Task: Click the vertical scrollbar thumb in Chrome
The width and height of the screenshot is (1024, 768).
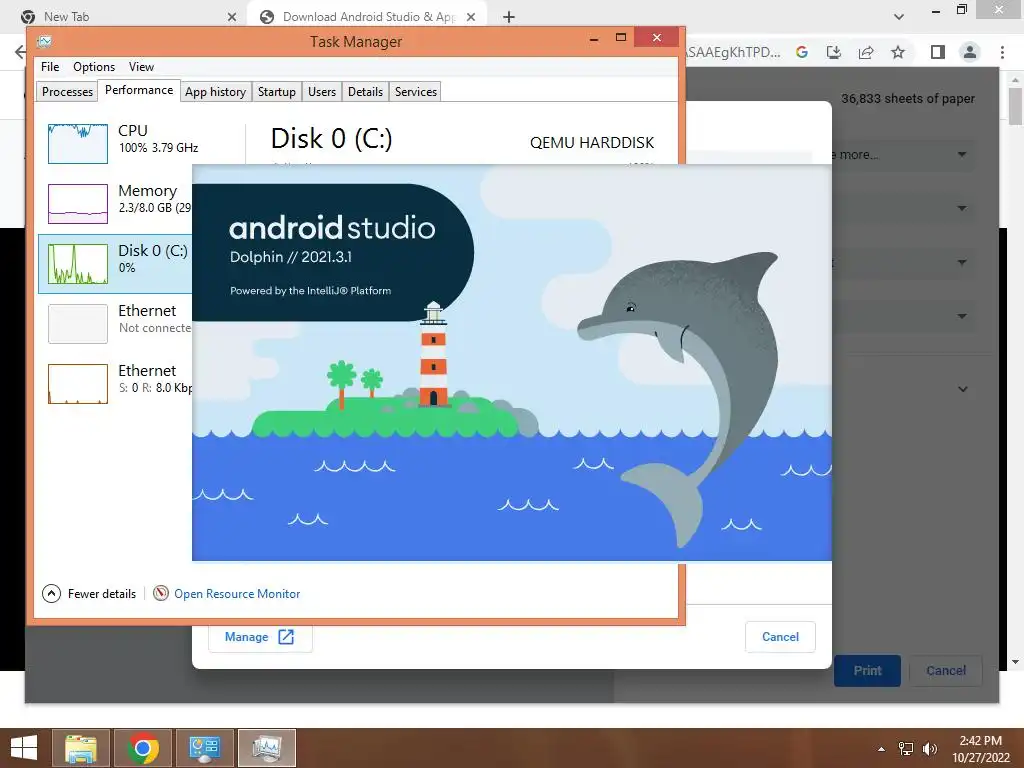Action: point(1016,106)
